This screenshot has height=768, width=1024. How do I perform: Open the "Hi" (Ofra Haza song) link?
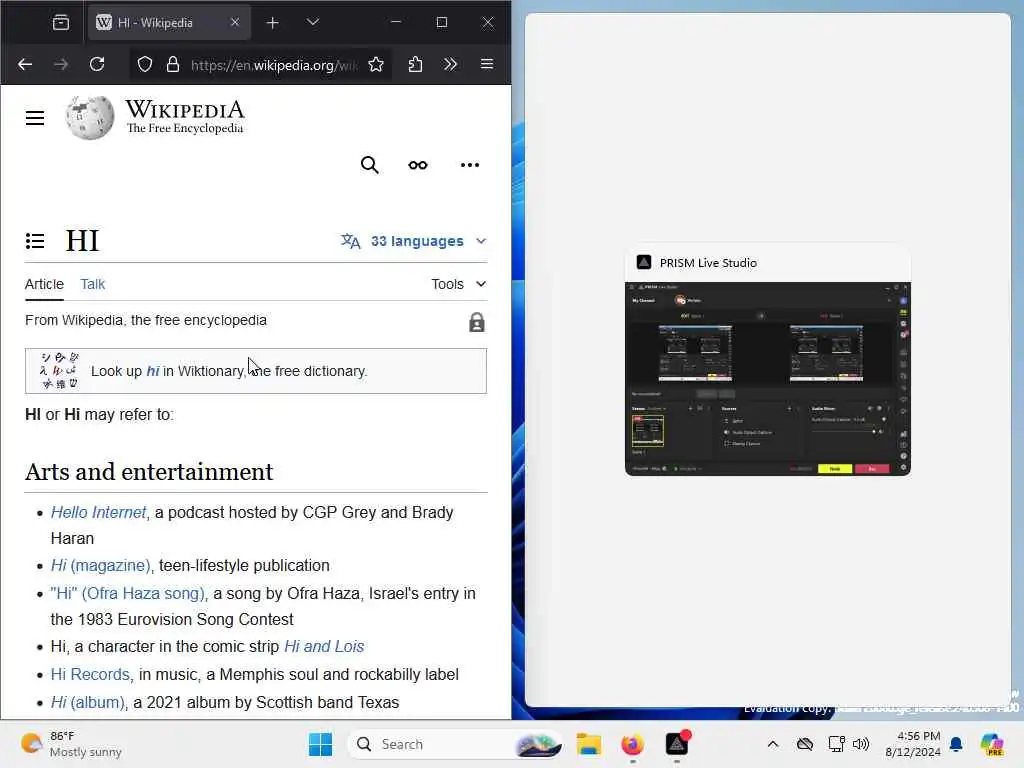coord(128,593)
